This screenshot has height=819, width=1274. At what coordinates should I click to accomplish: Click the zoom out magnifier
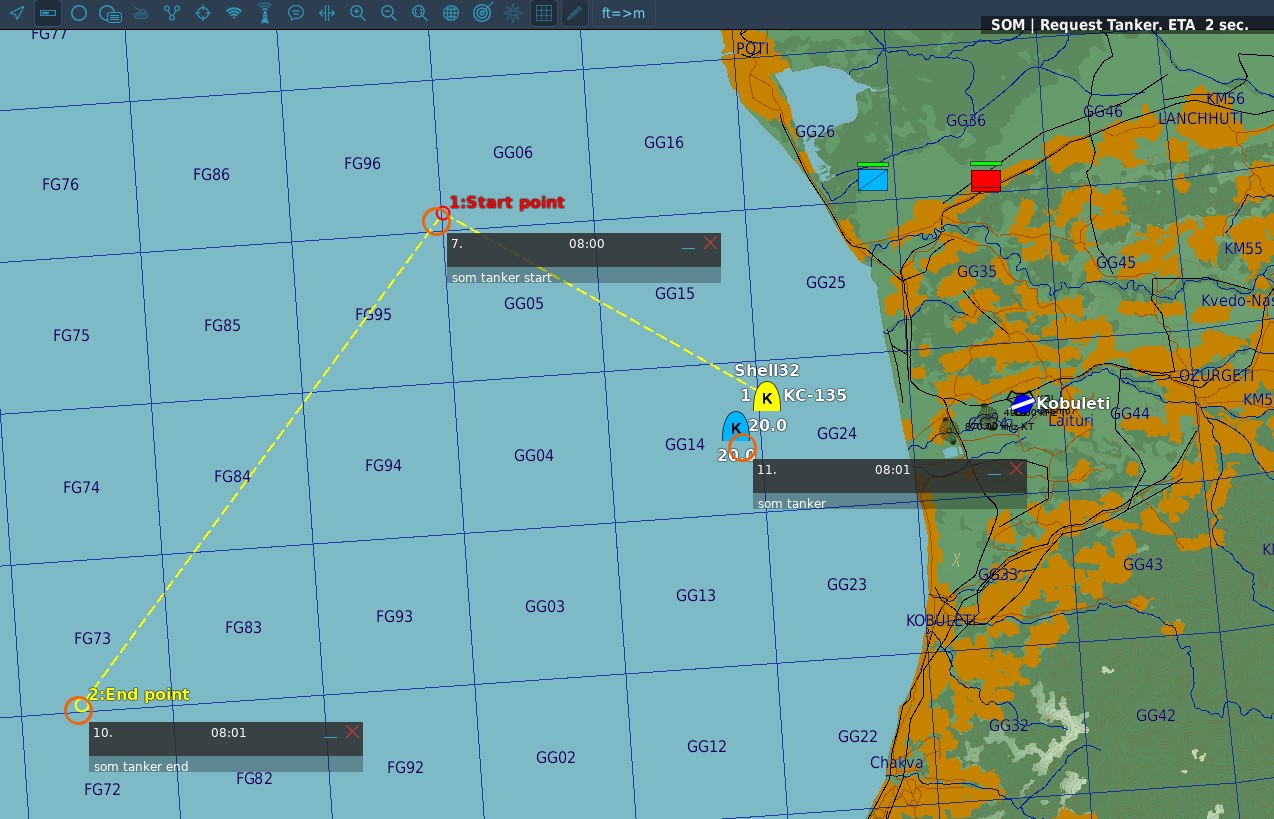coord(388,14)
